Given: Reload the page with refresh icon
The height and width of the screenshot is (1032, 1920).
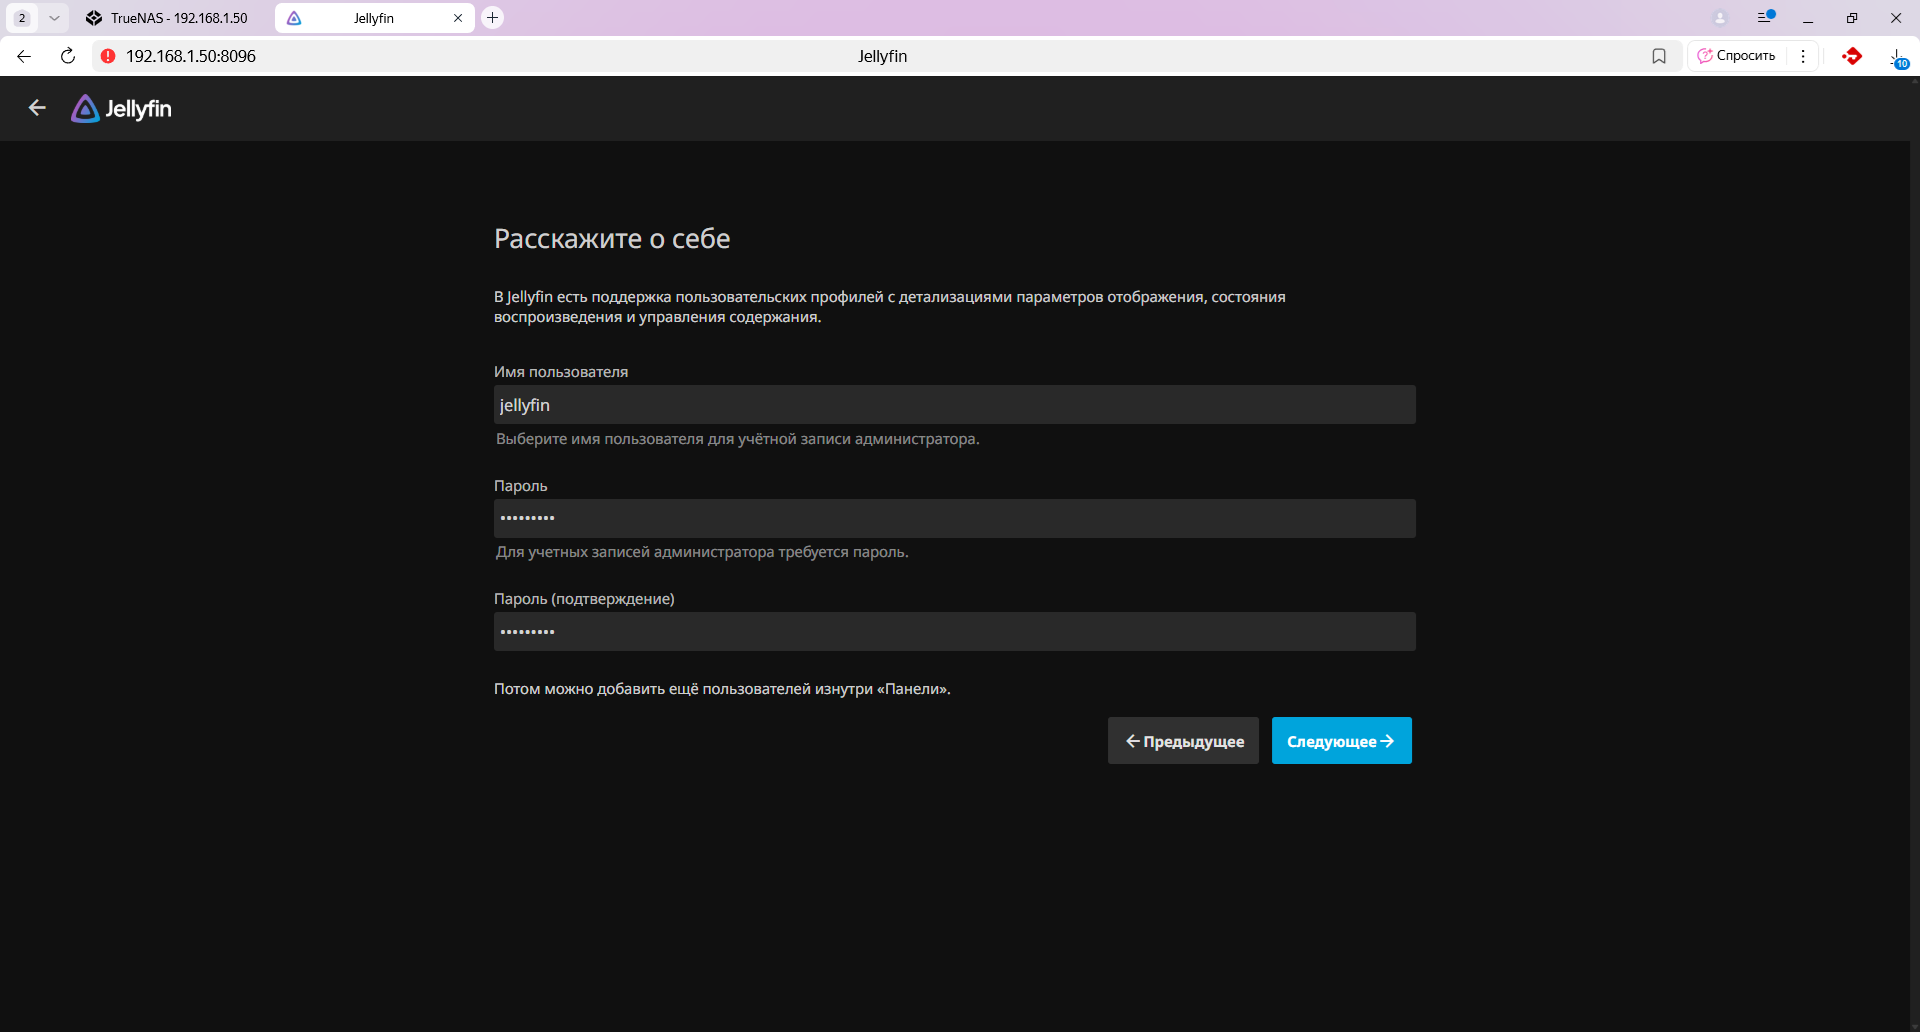Looking at the screenshot, I should (x=68, y=56).
